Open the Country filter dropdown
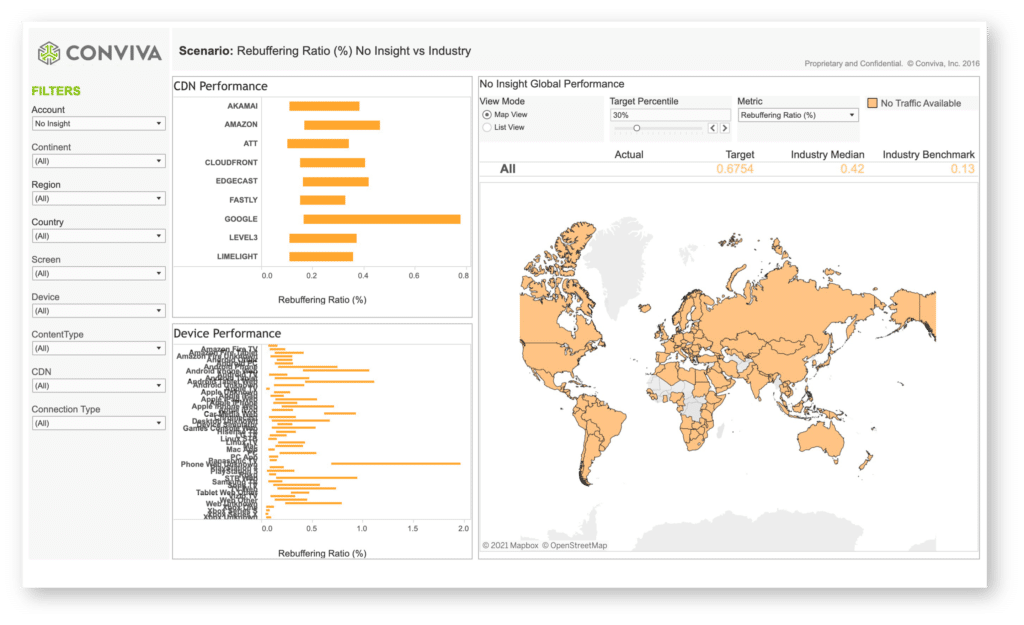The image size is (1024, 625). [x=98, y=236]
